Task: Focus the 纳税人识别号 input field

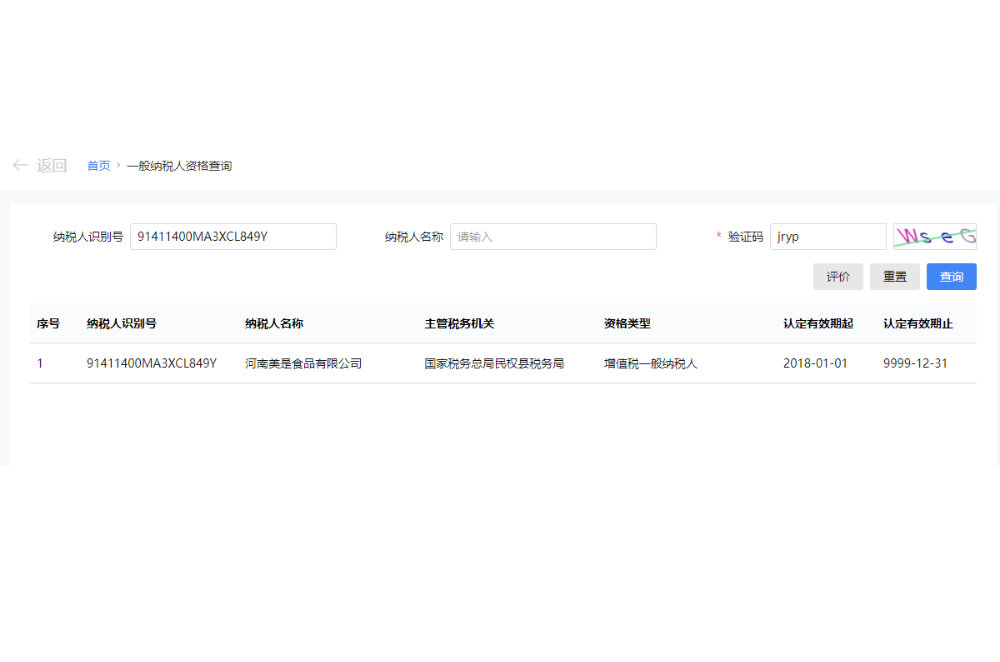Action: point(233,237)
